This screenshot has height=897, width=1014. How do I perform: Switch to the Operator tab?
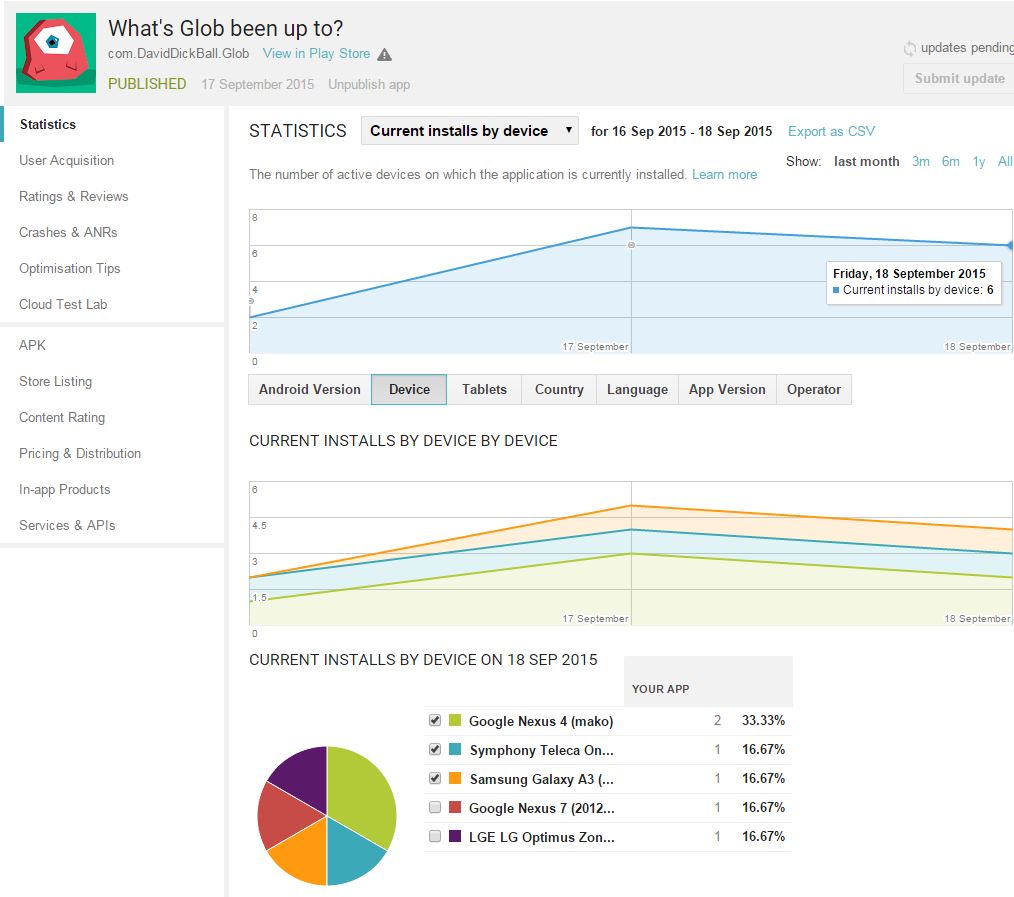(814, 389)
